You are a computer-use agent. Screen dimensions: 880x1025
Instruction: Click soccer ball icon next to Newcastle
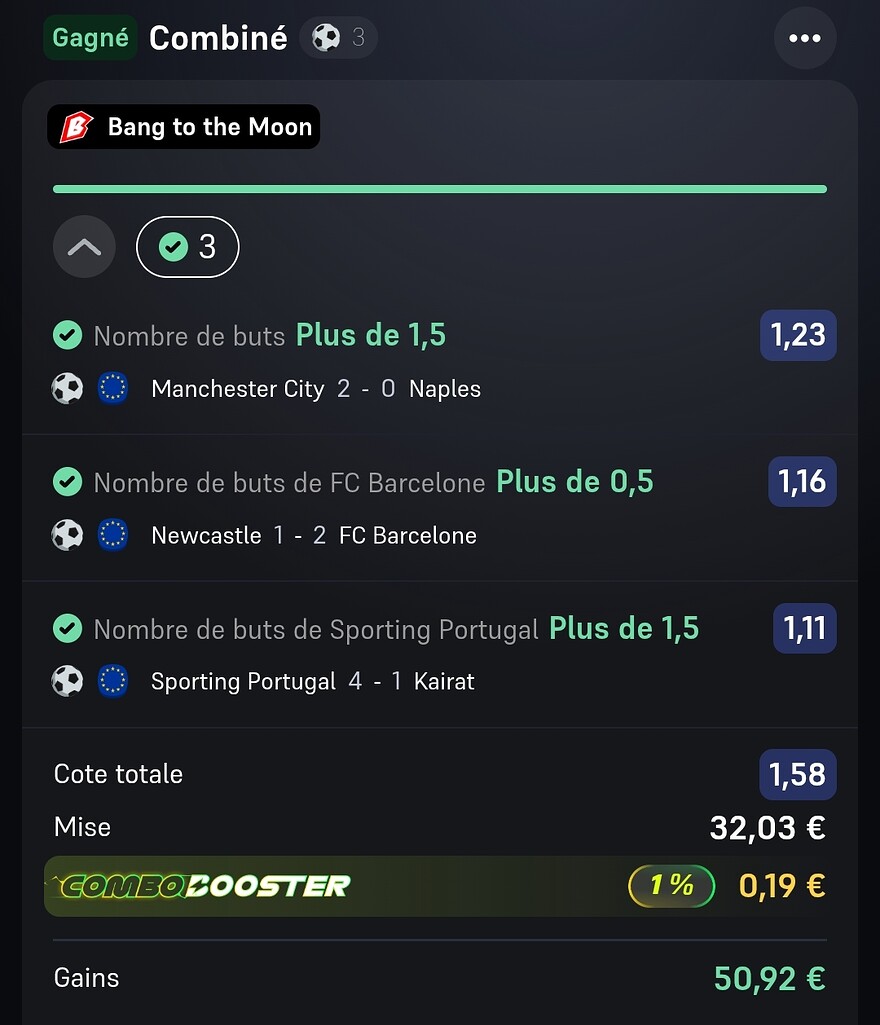(67, 535)
